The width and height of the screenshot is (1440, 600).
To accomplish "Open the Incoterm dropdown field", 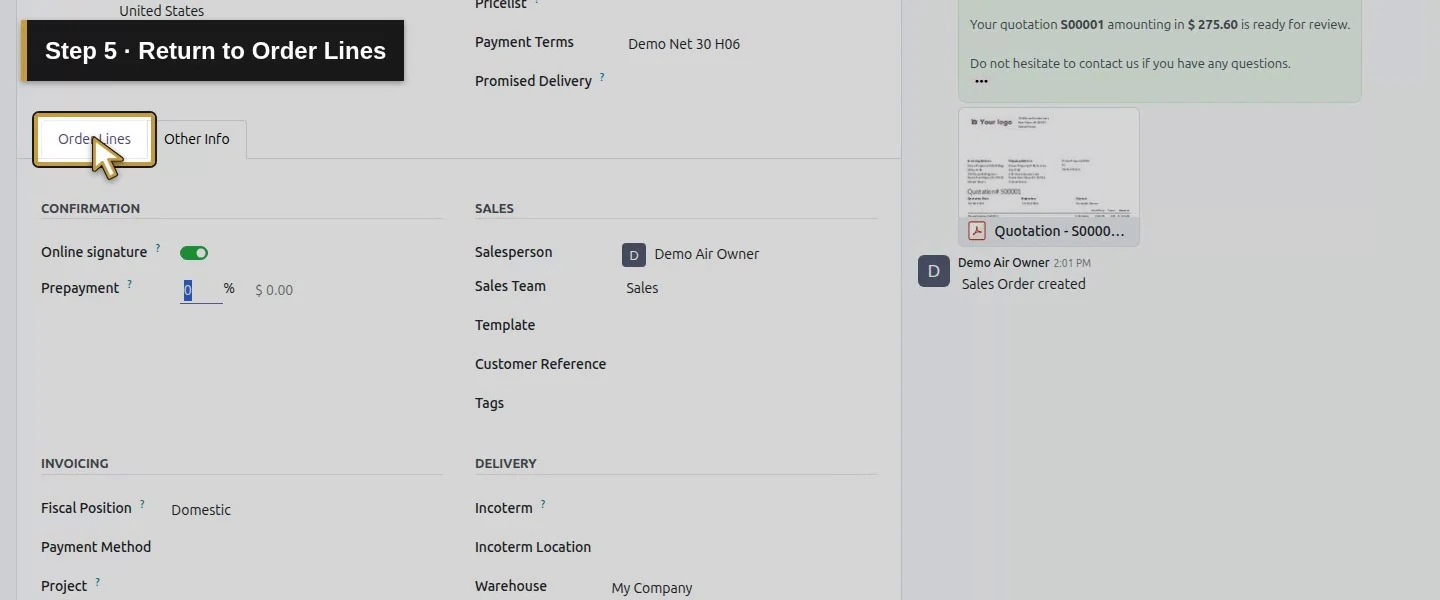I will (742, 509).
